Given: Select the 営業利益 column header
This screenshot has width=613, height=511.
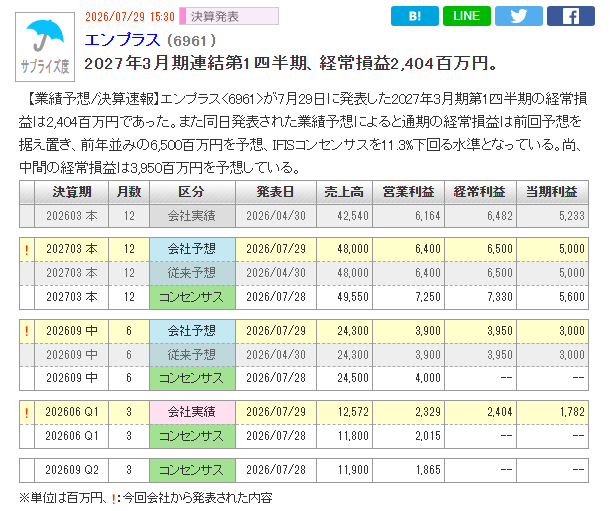Looking at the screenshot, I should (x=409, y=192).
